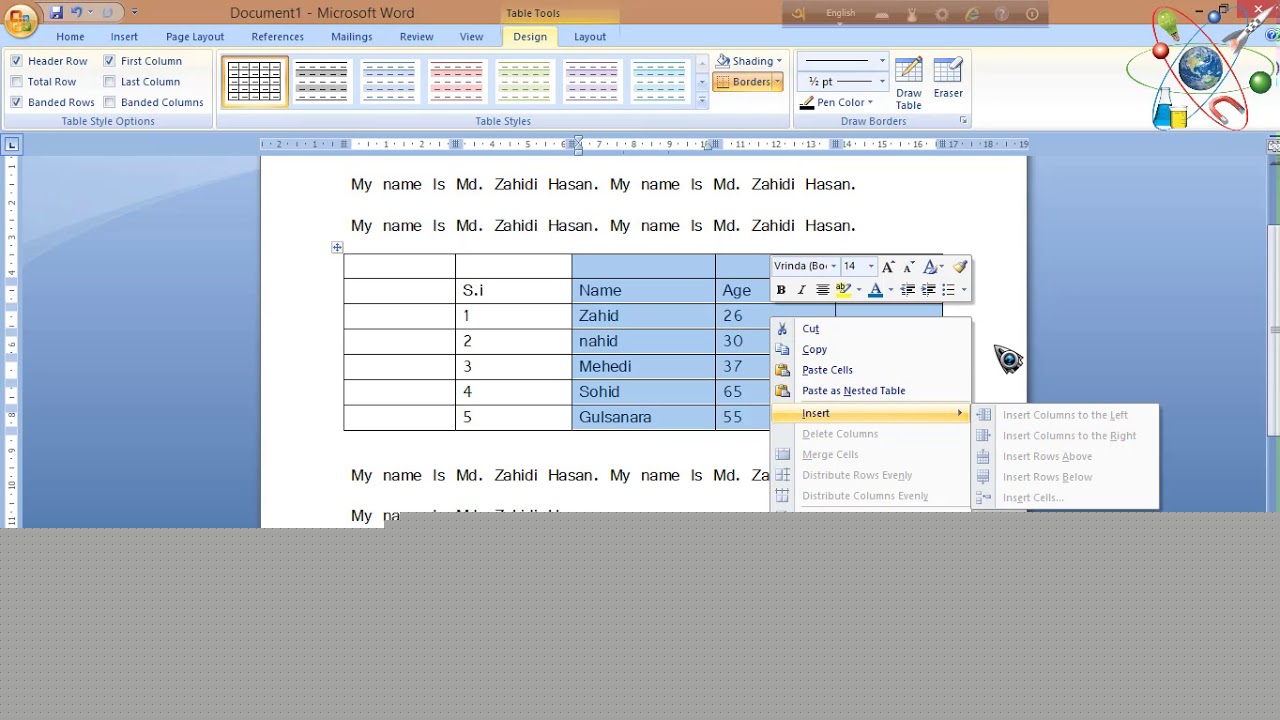1280x720 pixels.
Task: Save the document from the Quick Access toolbar
Action: click(x=56, y=13)
